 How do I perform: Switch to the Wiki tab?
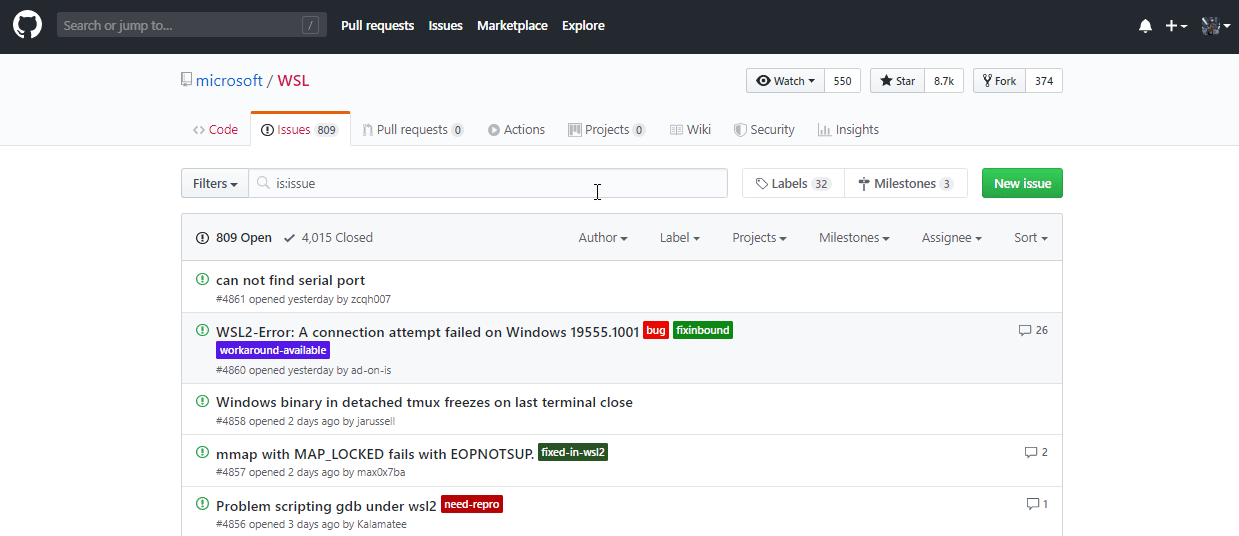[x=690, y=130]
